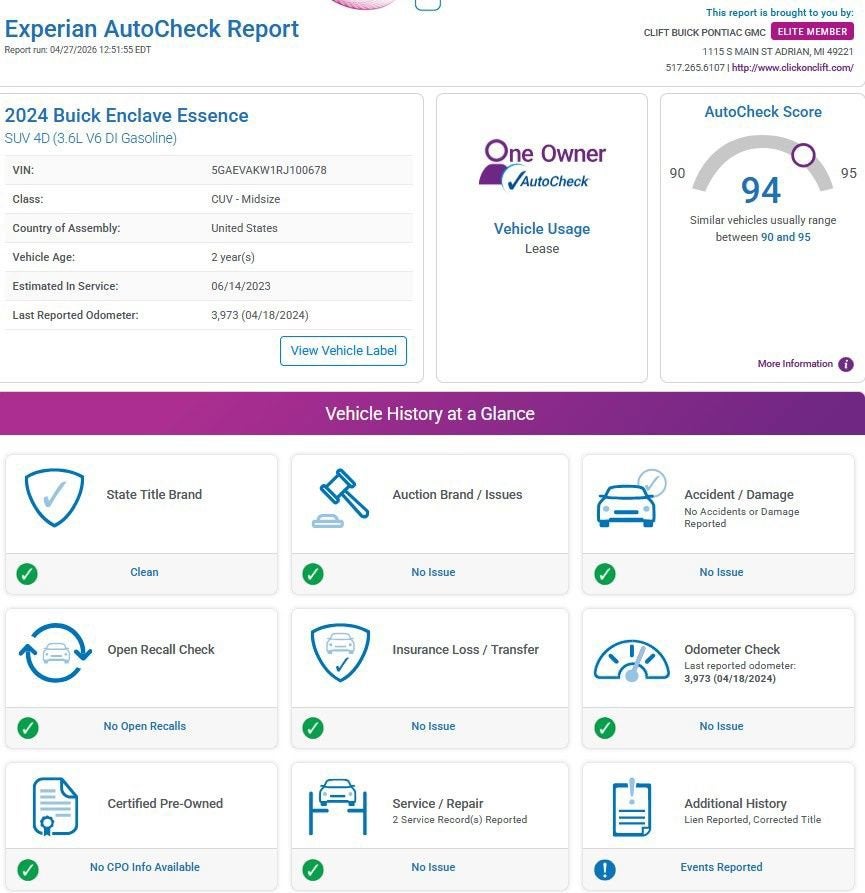Click the More Information info icon

846,364
